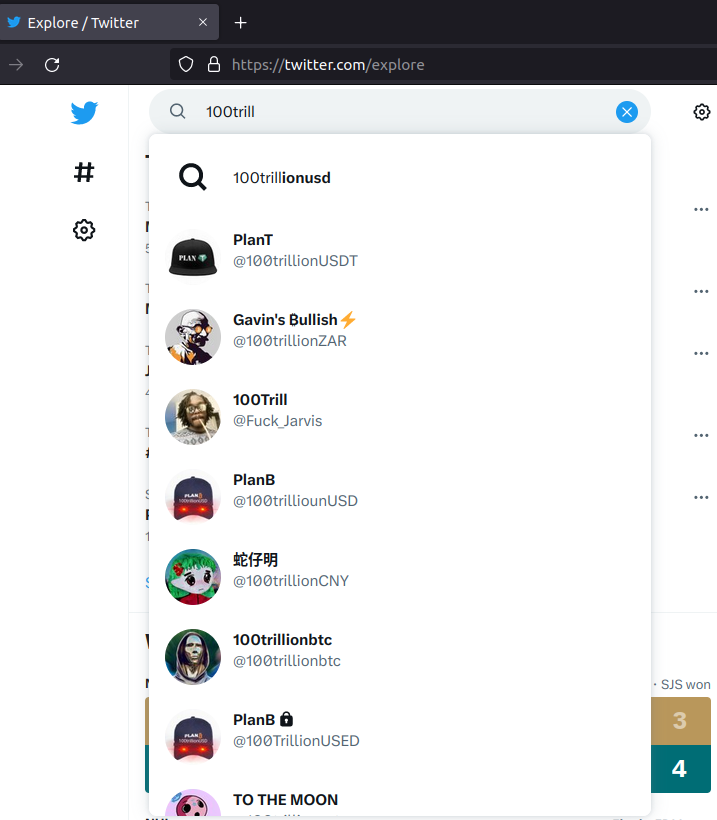Open PlanB @100trilliounUSD result
717x820 pixels.
(x=400, y=497)
